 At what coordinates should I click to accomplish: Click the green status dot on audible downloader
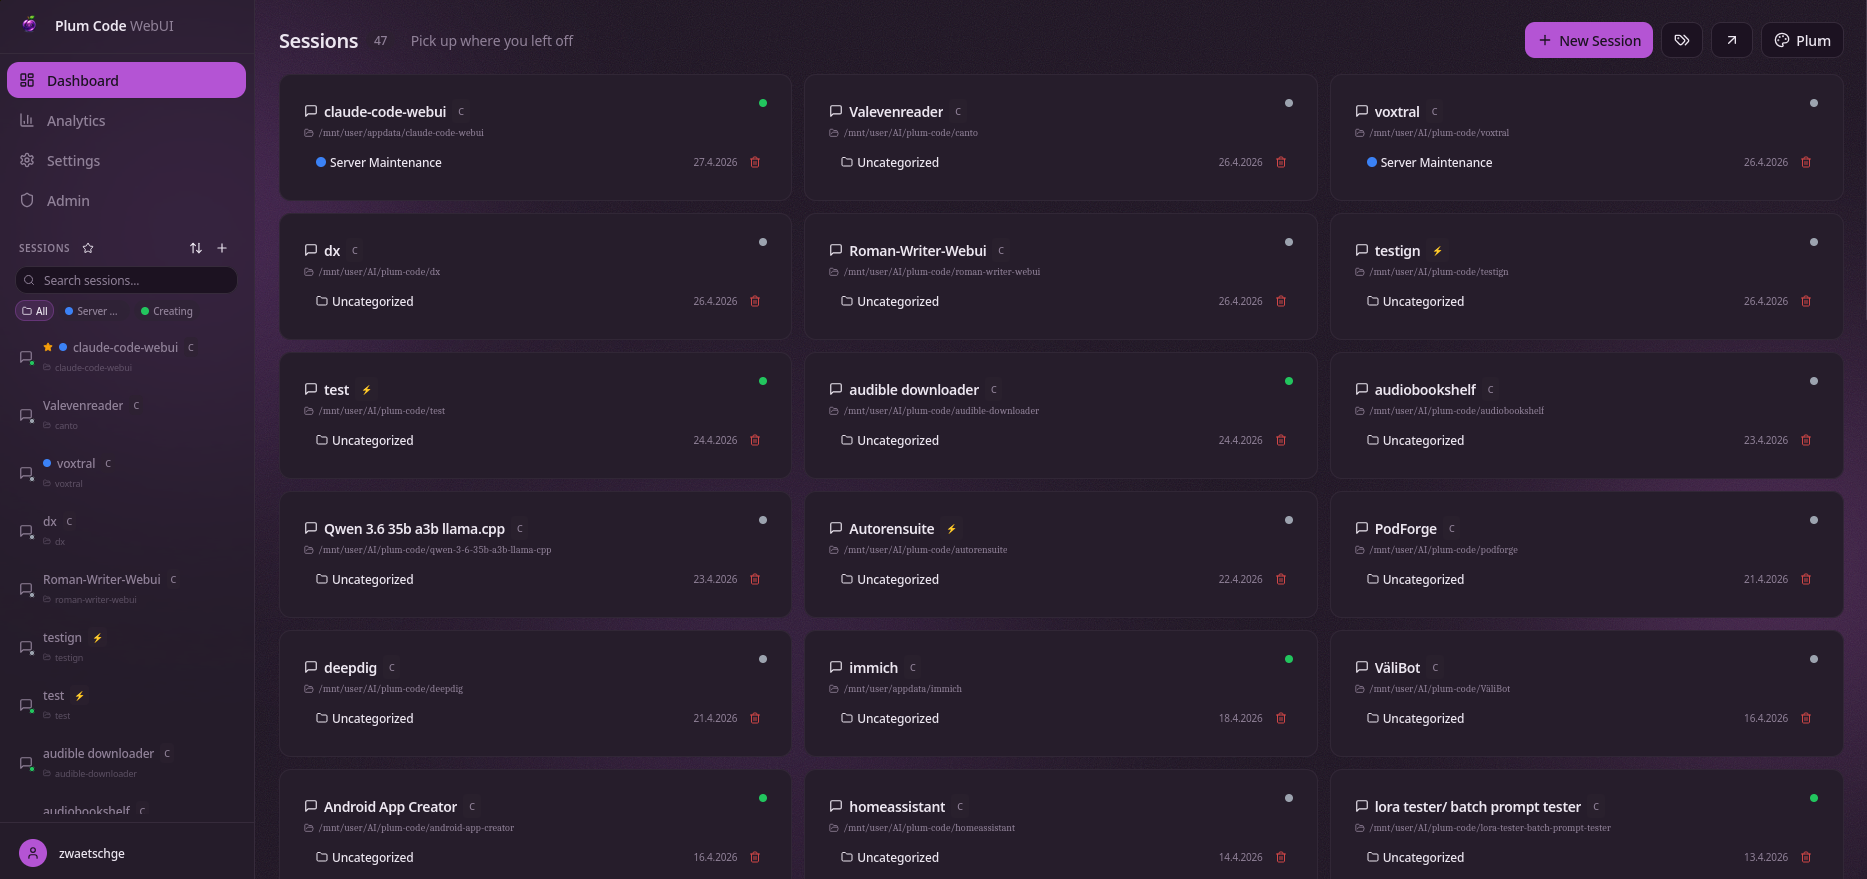pyautogui.click(x=1289, y=381)
